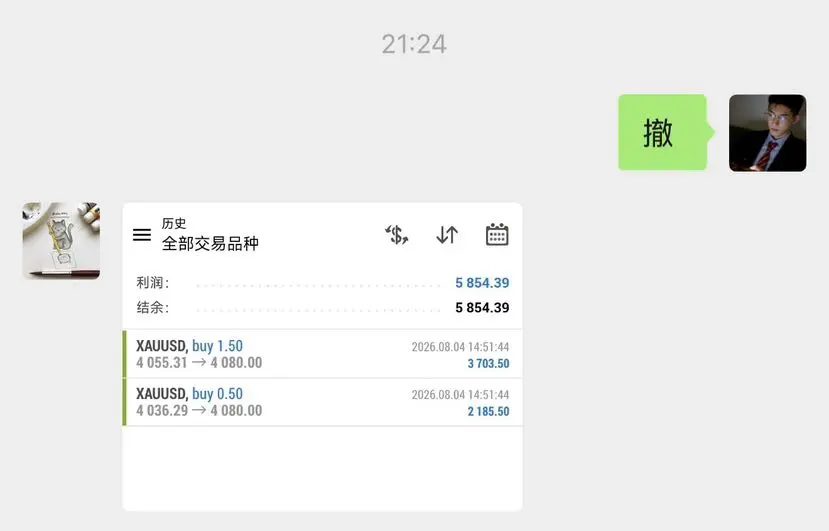The height and width of the screenshot is (531, 829).
Task: Open the hamburger menu icon
Action: (142, 234)
